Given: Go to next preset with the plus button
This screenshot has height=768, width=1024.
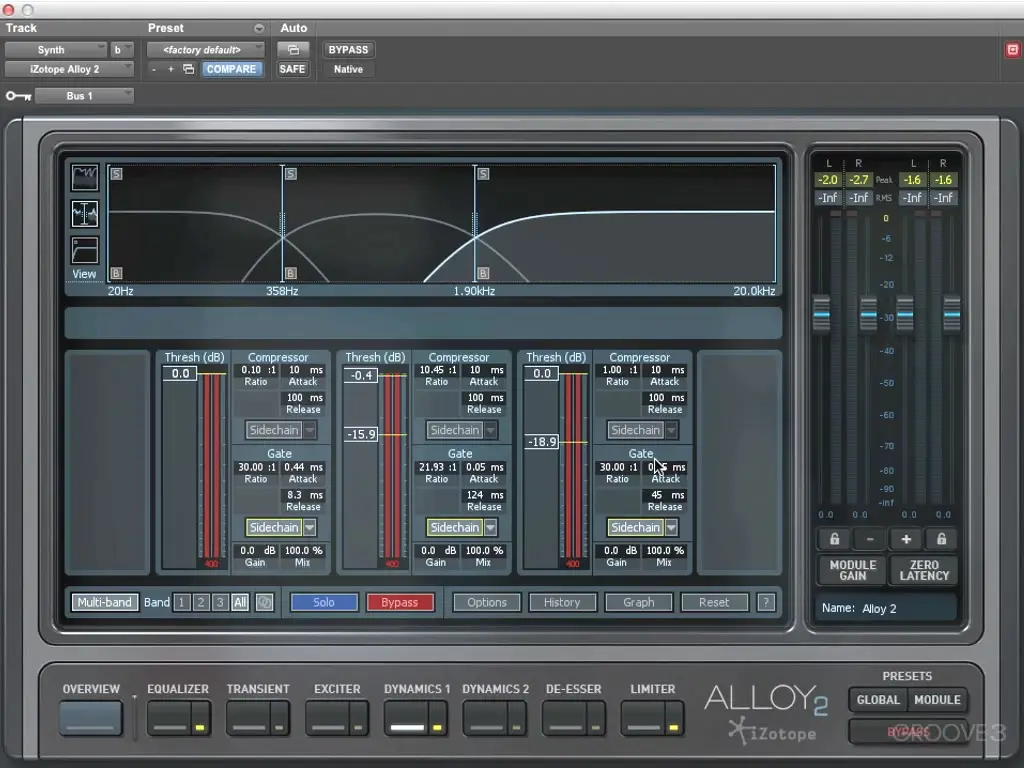Looking at the screenshot, I should 170,69.
